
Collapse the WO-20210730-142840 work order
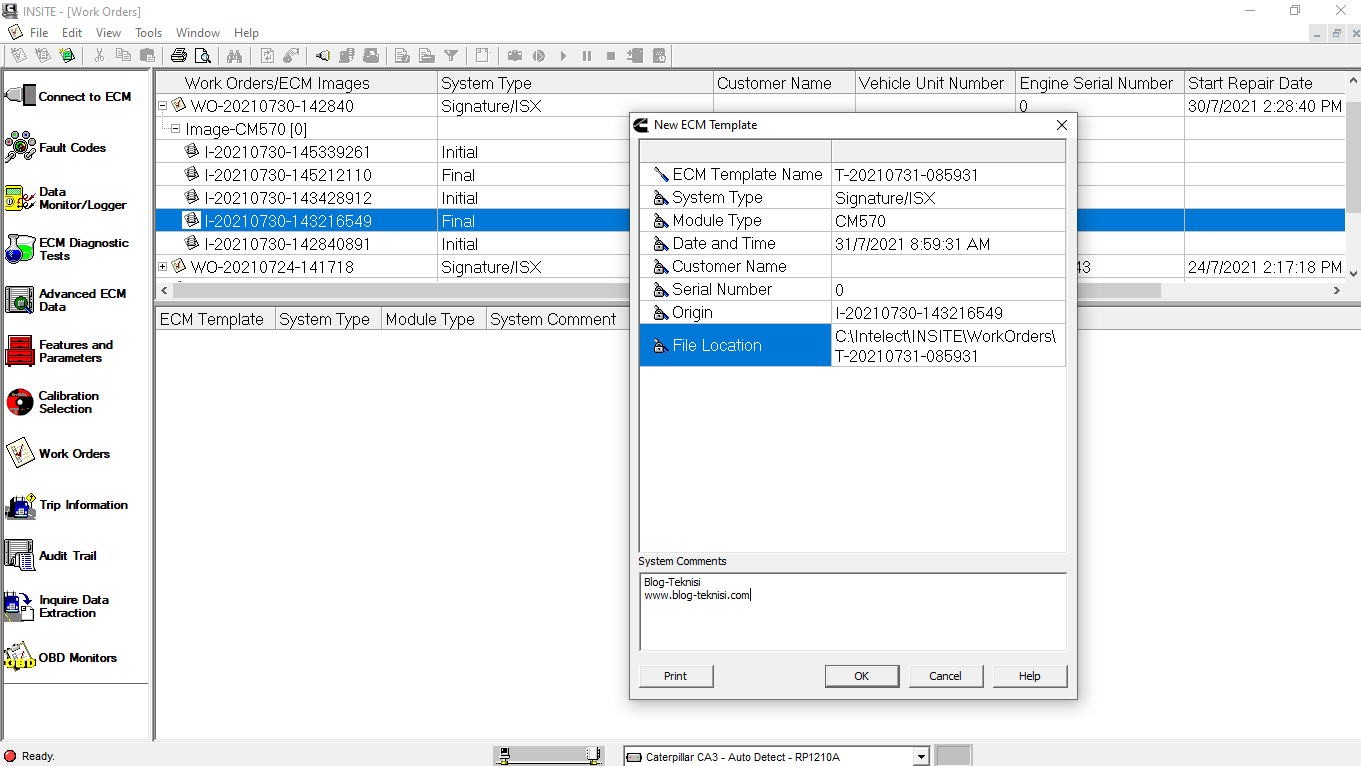pyautogui.click(x=163, y=105)
